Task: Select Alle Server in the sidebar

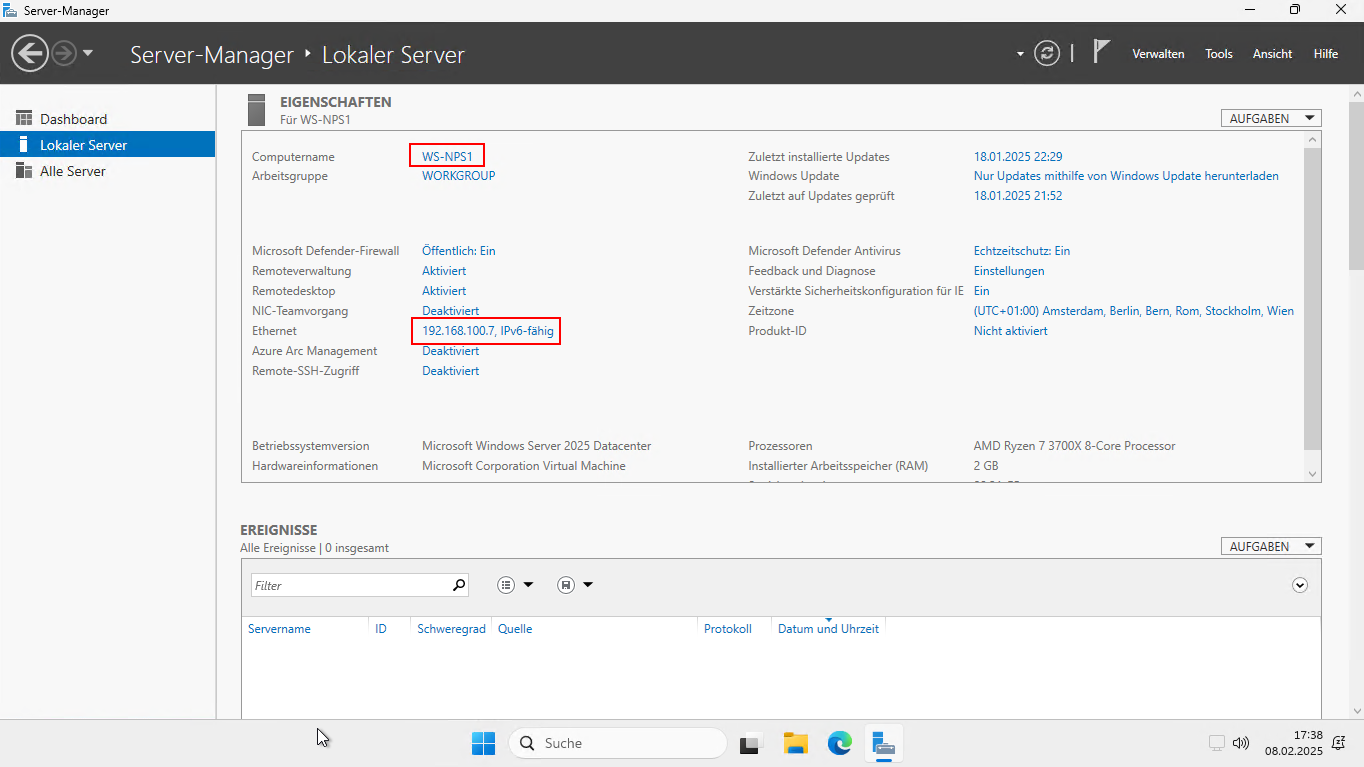Action: point(107,171)
